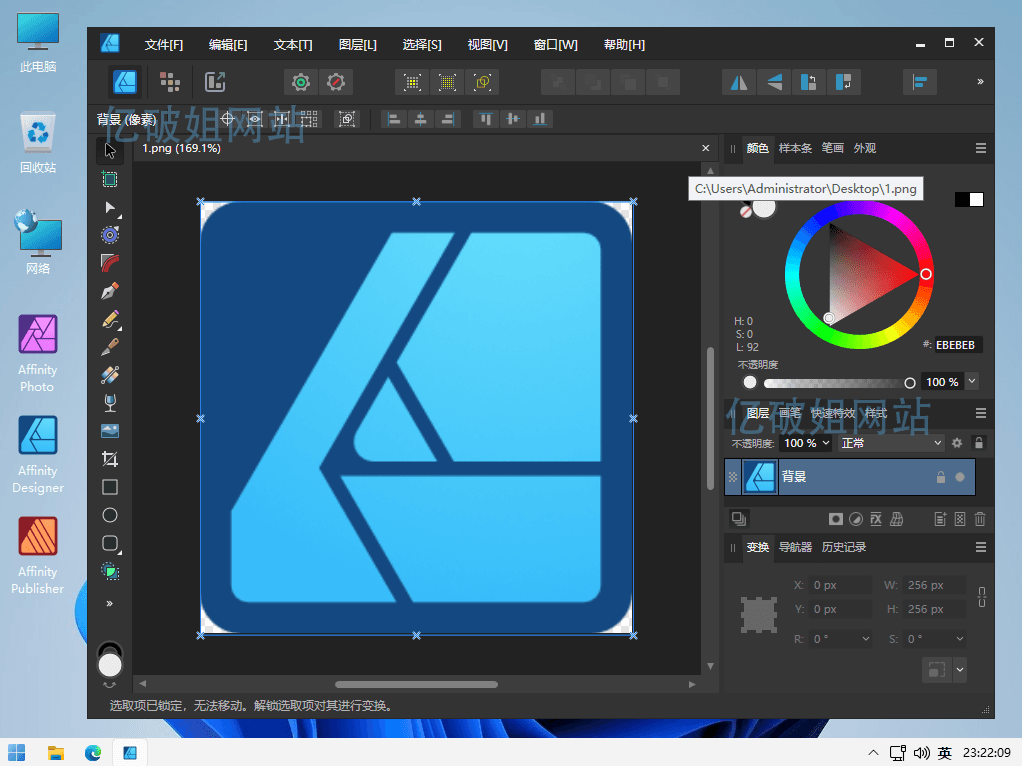Screen dimensions: 1022x766
Task: Select the Pencil tool
Action: (110, 319)
